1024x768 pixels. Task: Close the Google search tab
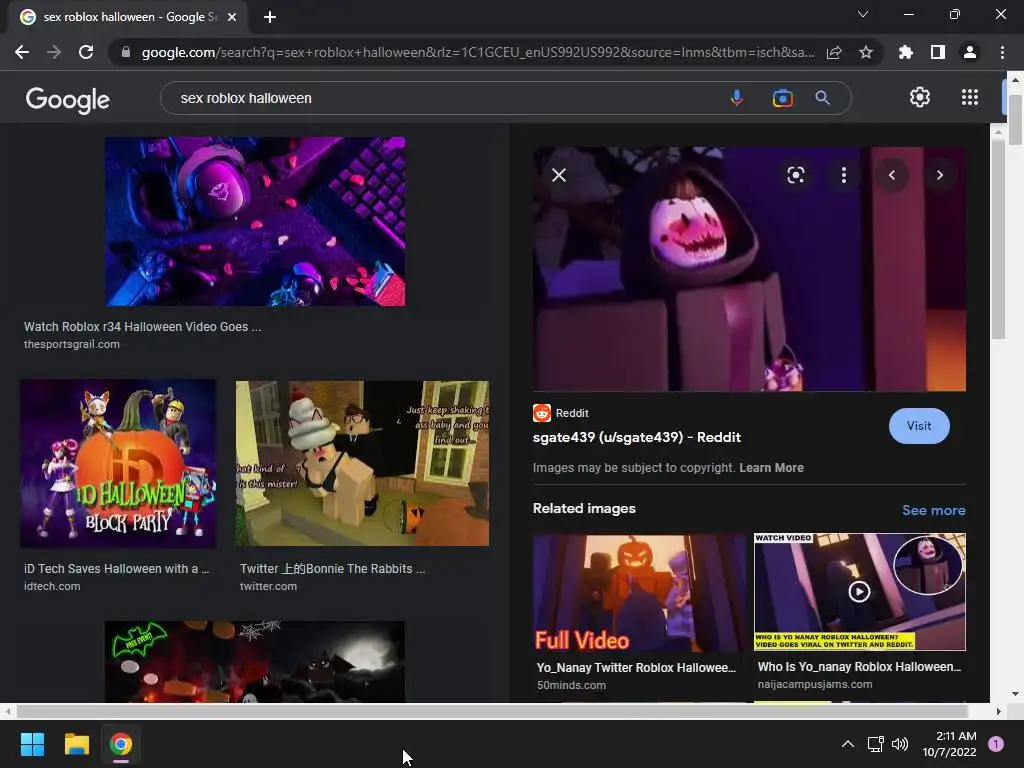[x=232, y=17]
